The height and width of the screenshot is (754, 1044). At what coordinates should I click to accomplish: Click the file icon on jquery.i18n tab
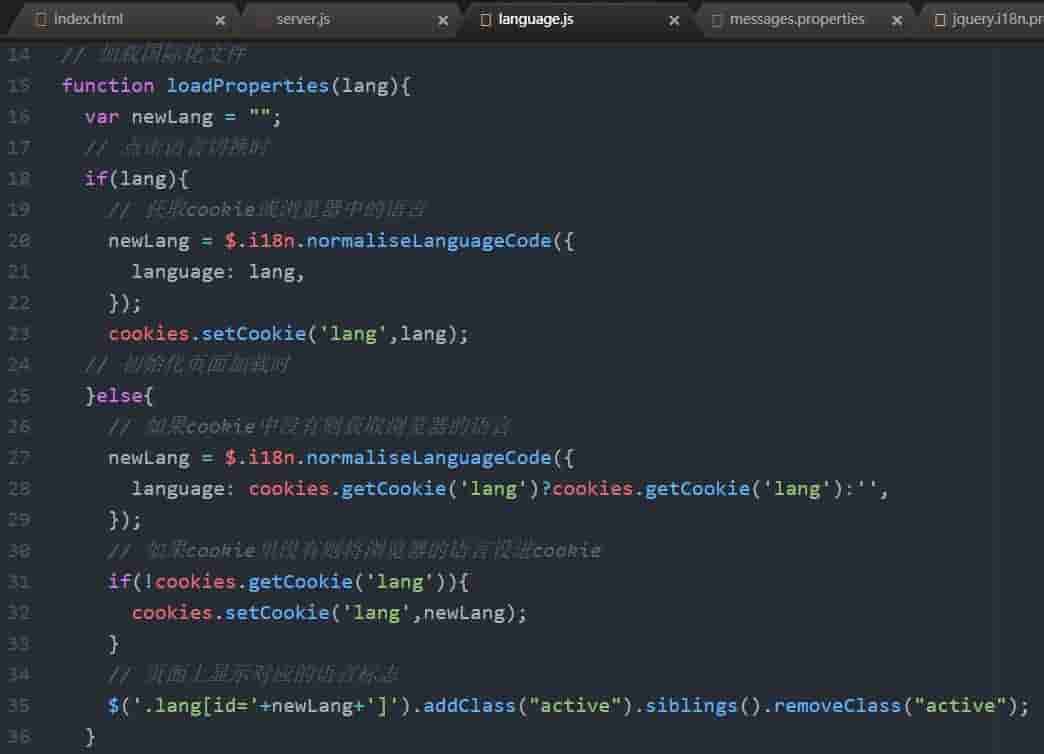point(939,20)
